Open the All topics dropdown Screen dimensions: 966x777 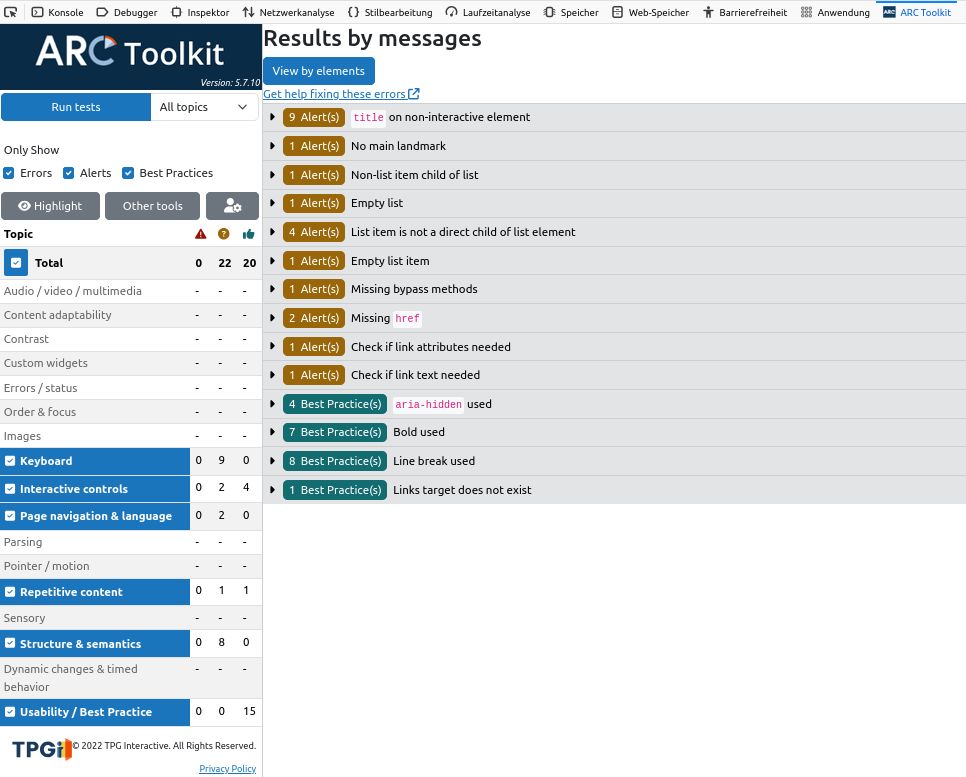(x=204, y=107)
